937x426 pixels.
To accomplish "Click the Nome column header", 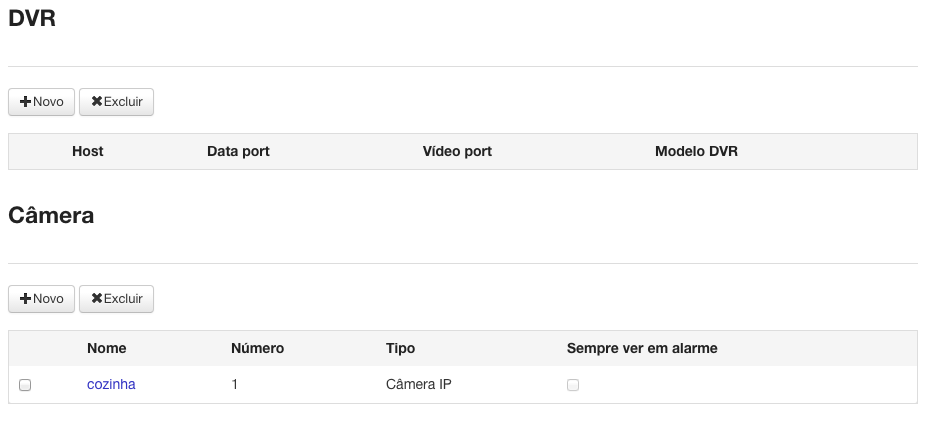I will (x=106, y=348).
